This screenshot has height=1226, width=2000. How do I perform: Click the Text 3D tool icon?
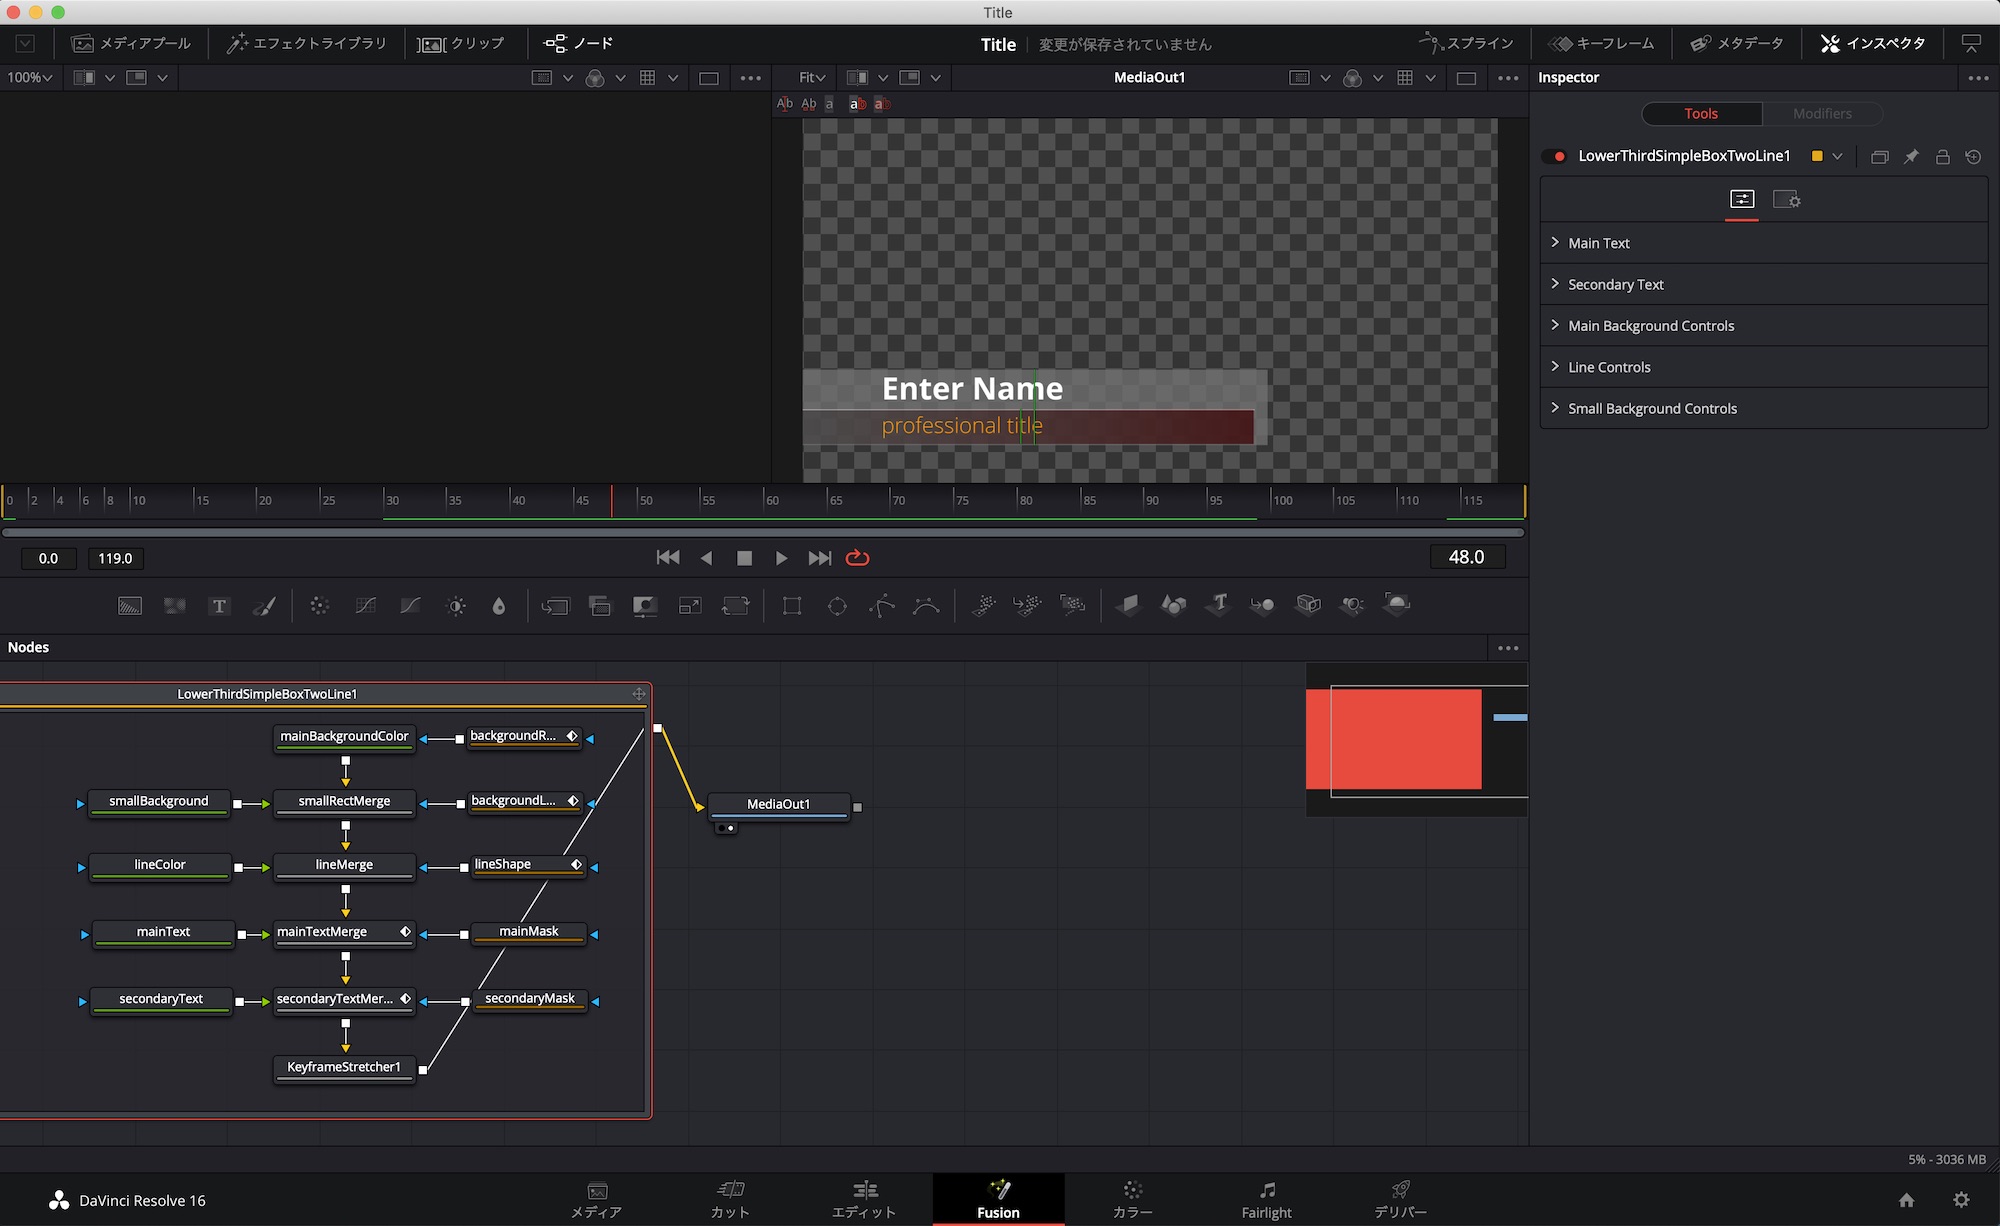[1218, 604]
